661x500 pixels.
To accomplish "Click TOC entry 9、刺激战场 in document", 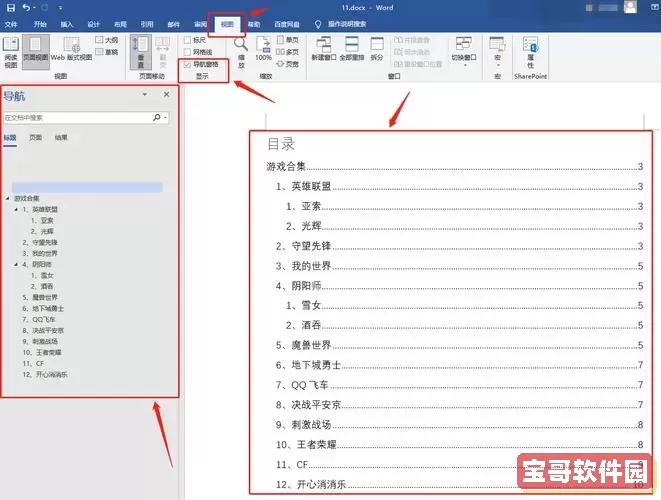I will [x=459, y=425].
